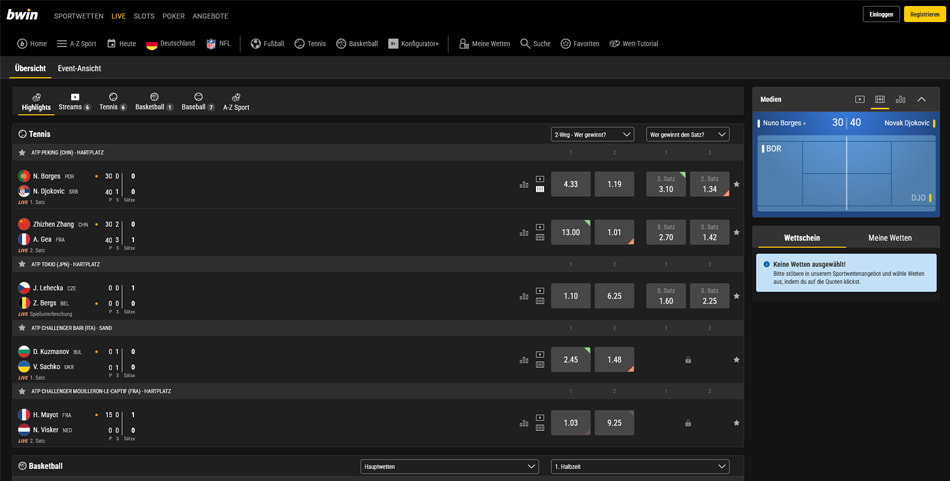Image resolution: width=950 pixels, height=481 pixels.
Task: Star the ATP Challenger Bari league
Action: pos(22,328)
